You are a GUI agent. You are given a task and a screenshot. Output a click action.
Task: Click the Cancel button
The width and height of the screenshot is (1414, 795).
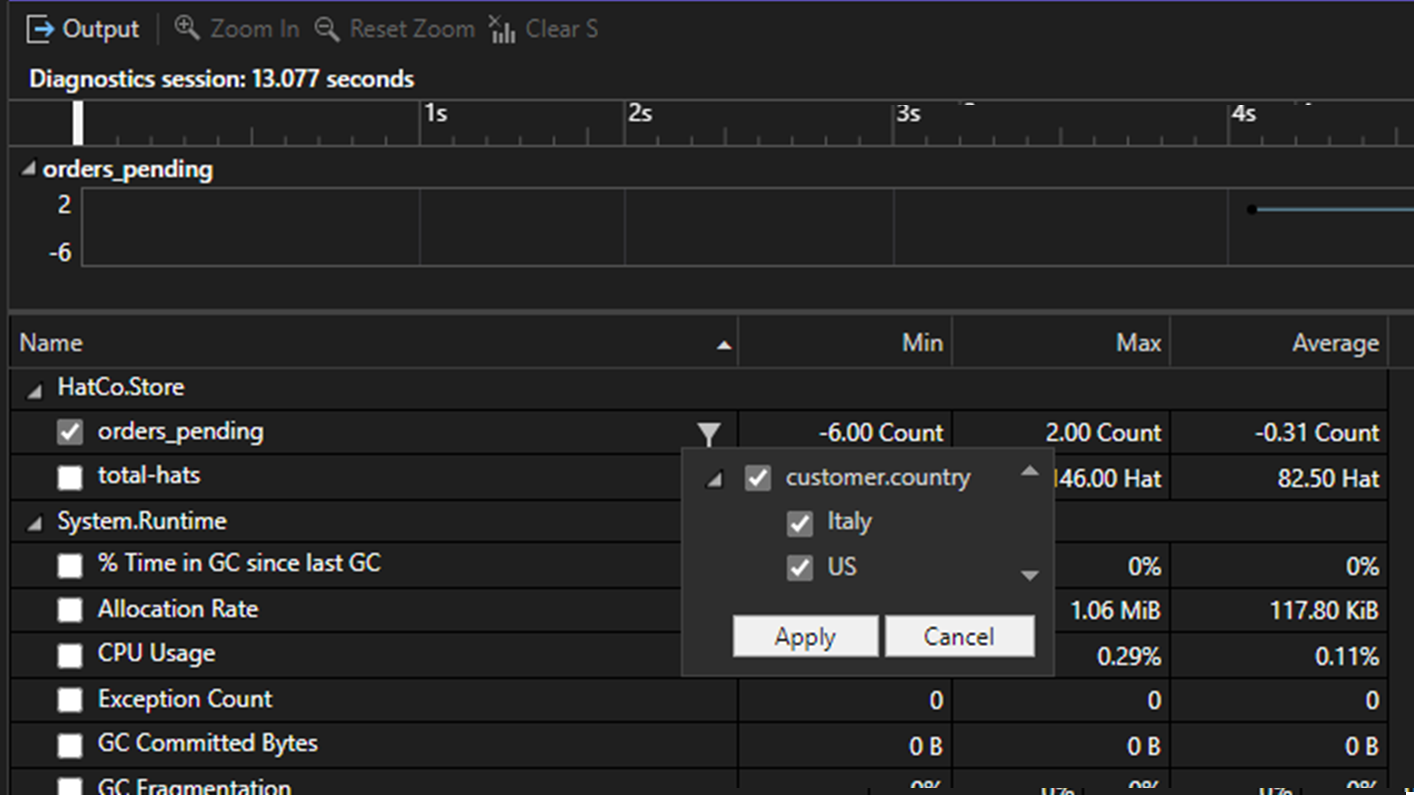[959, 636]
